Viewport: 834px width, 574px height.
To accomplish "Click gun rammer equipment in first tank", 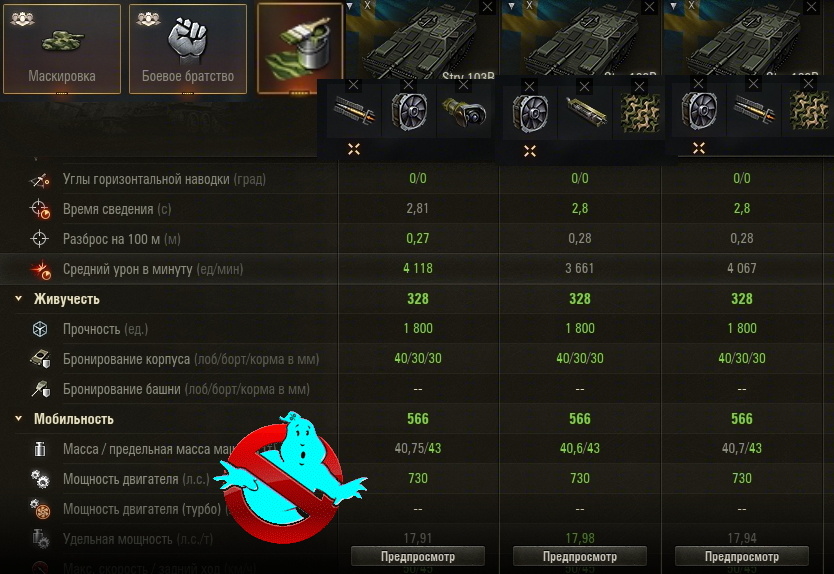I will pyautogui.click(x=354, y=112).
